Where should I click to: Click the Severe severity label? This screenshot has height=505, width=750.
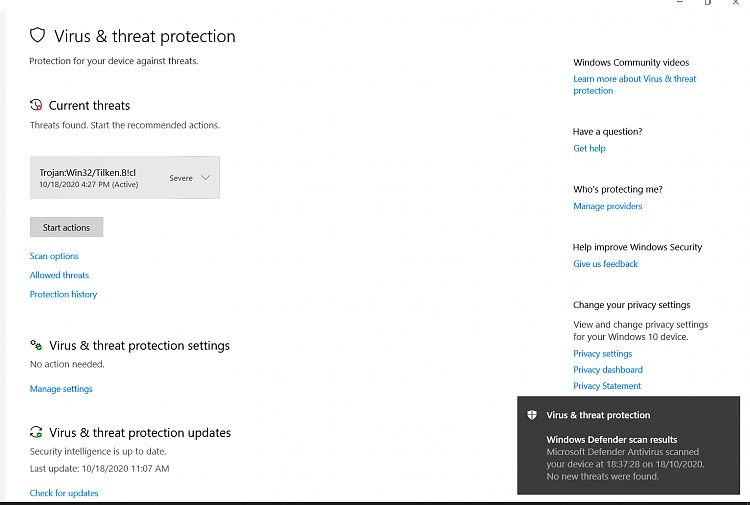click(181, 178)
